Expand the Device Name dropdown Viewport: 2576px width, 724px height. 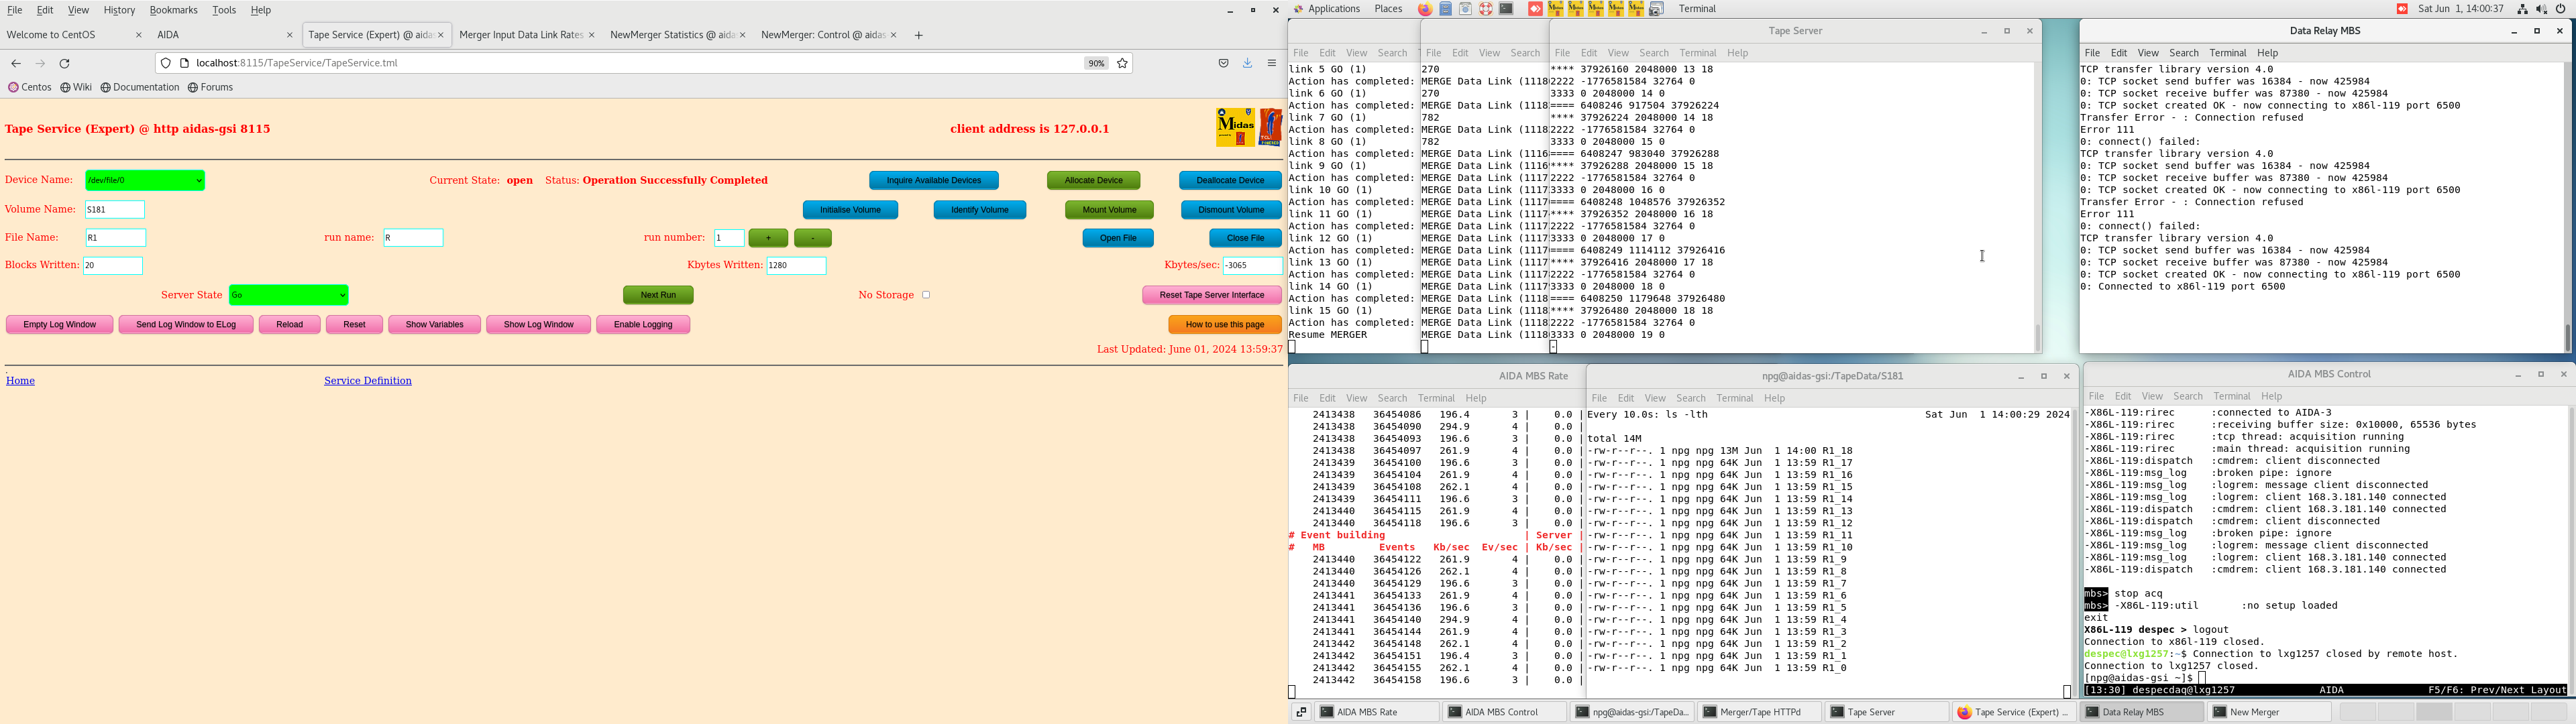(145, 181)
